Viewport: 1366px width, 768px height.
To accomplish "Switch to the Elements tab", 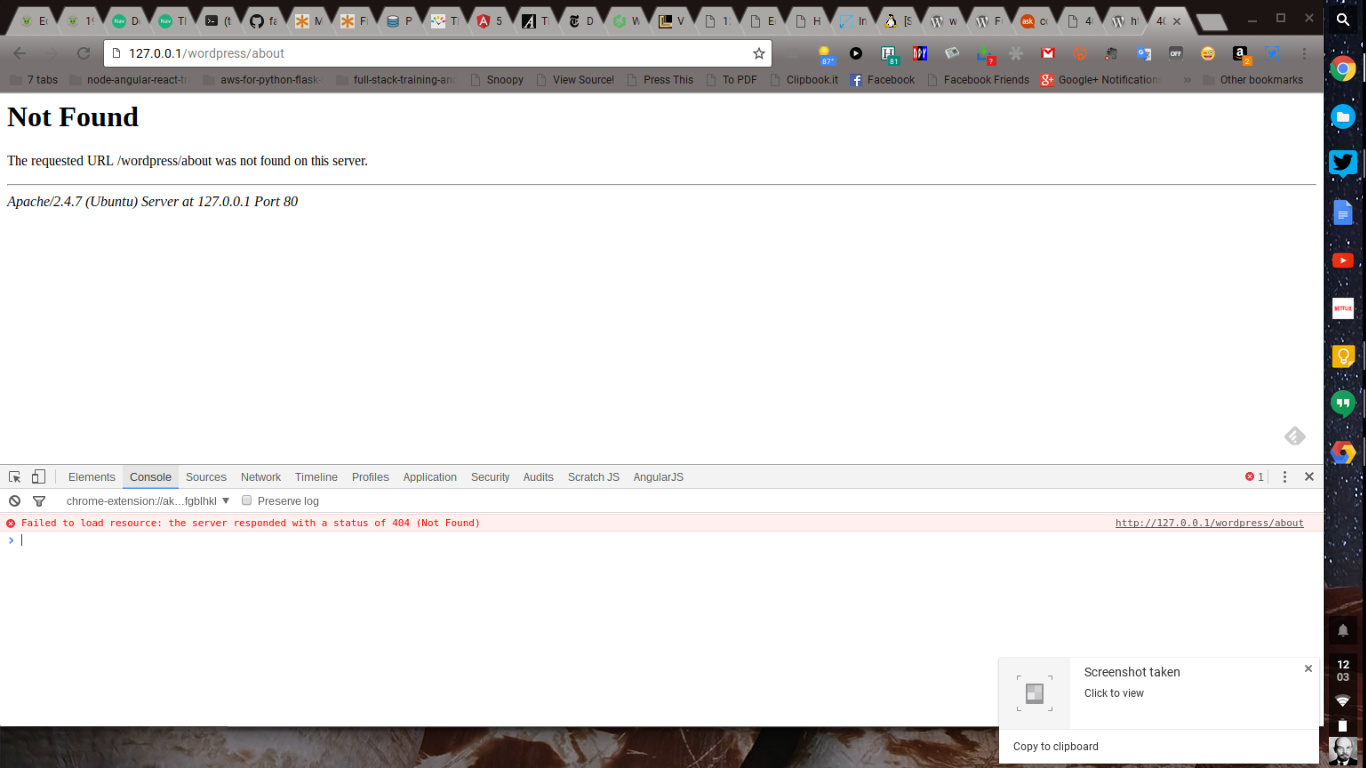I will coord(91,477).
